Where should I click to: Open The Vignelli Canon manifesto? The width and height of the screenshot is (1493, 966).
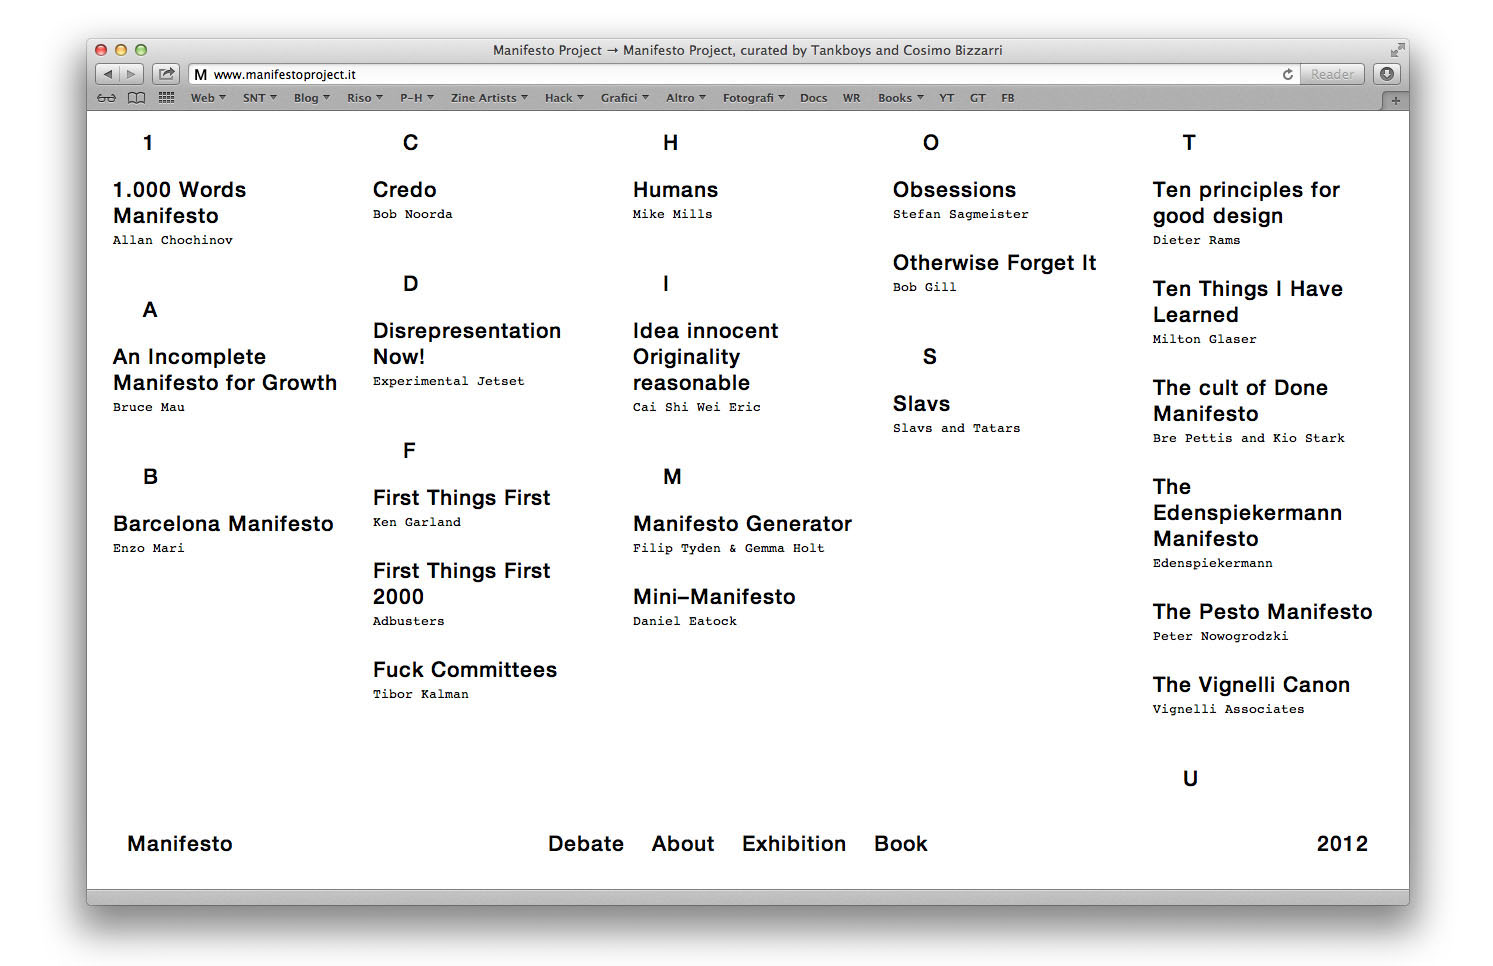[x=1251, y=684]
